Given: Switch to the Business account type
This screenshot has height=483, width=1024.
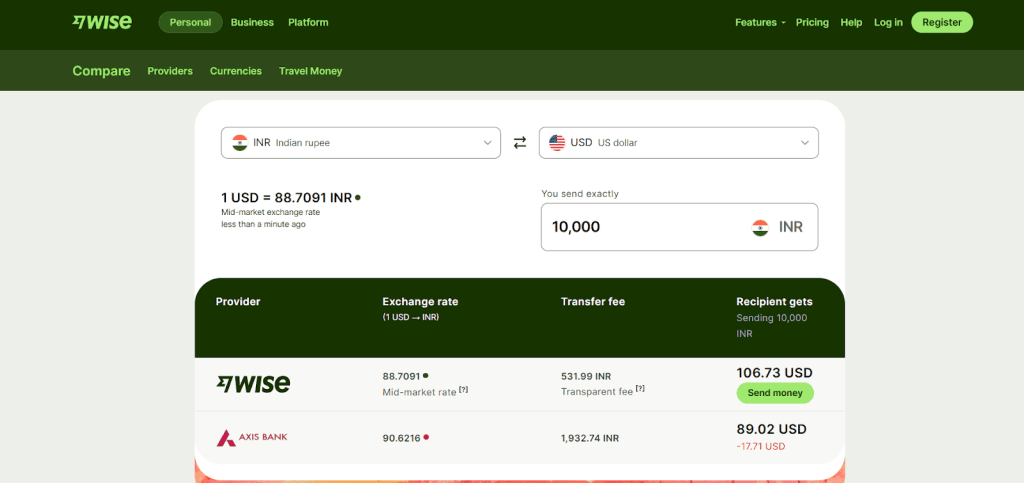Looking at the screenshot, I should point(252,22).
